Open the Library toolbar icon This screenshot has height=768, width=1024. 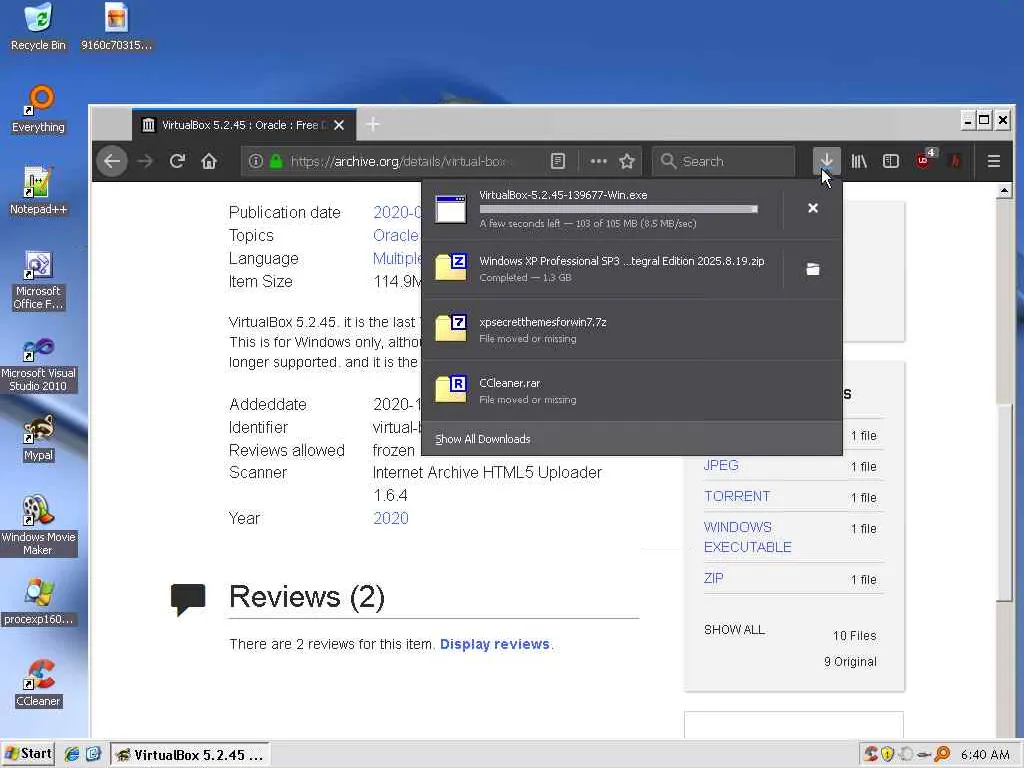point(859,161)
